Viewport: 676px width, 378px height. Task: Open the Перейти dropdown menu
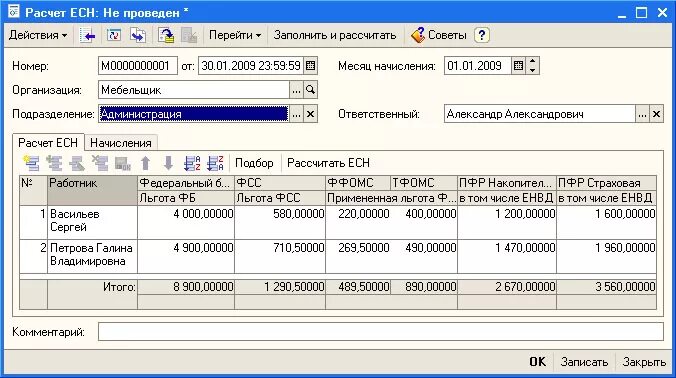coord(235,35)
